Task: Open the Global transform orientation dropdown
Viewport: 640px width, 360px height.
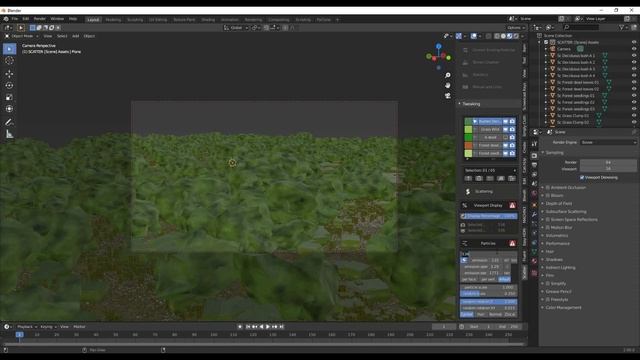Action: tap(236, 28)
